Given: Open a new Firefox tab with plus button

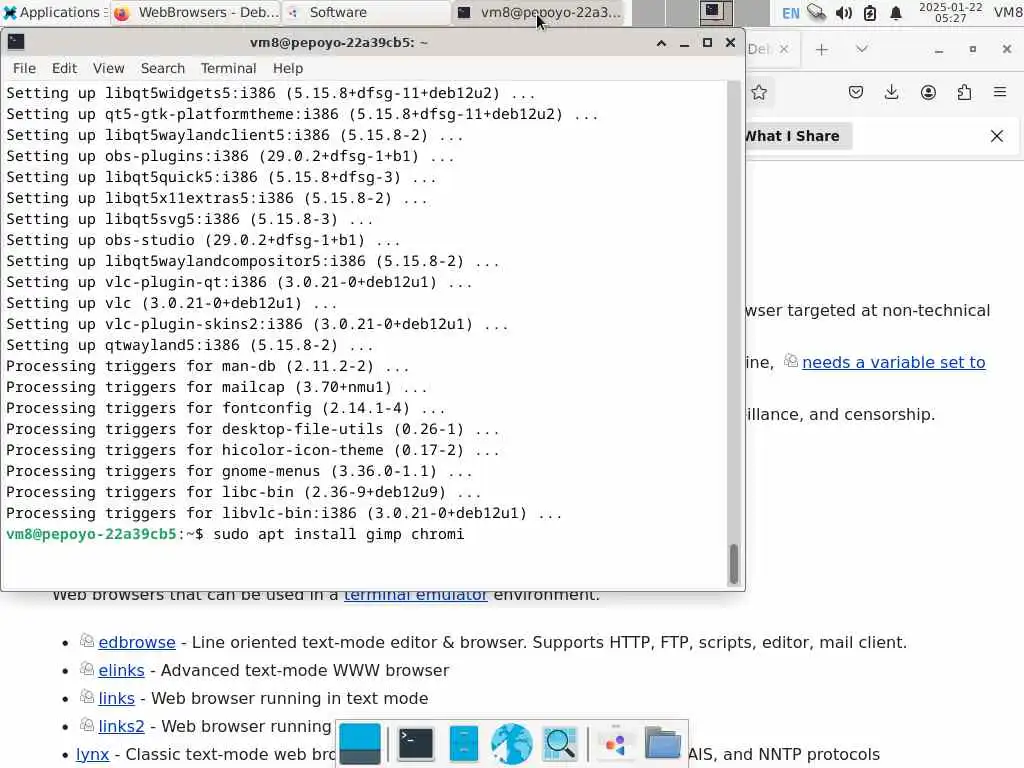Looking at the screenshot, I should point(822,50).
